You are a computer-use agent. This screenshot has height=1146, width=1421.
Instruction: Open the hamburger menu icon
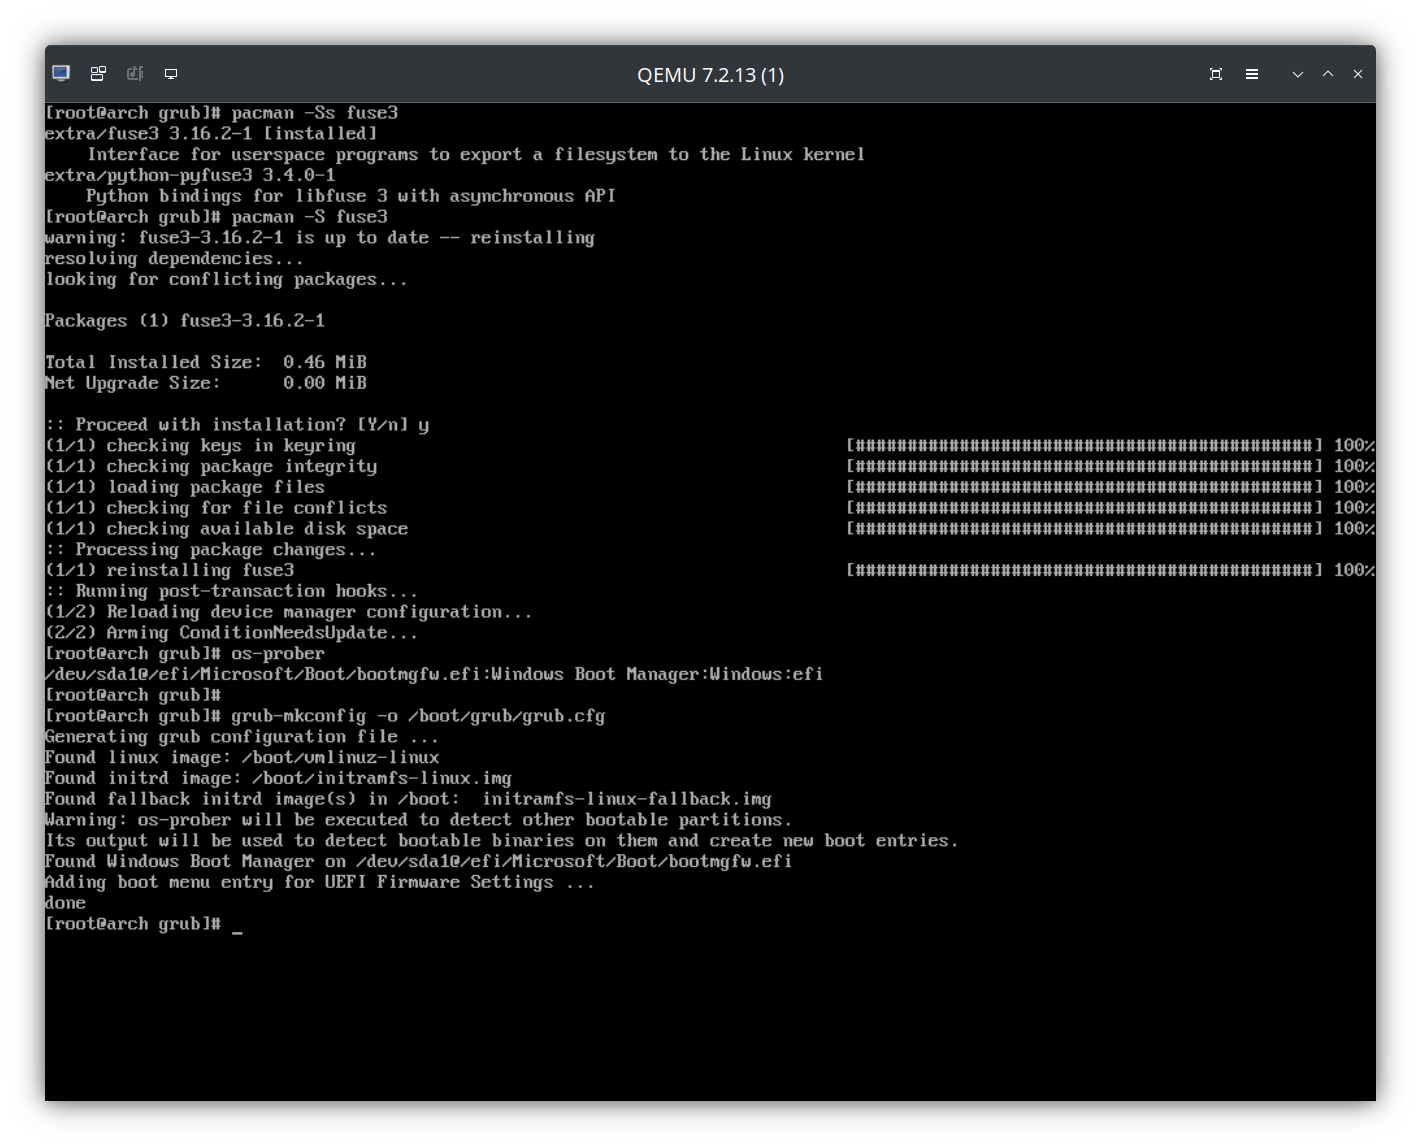(x=1252, y=73)
